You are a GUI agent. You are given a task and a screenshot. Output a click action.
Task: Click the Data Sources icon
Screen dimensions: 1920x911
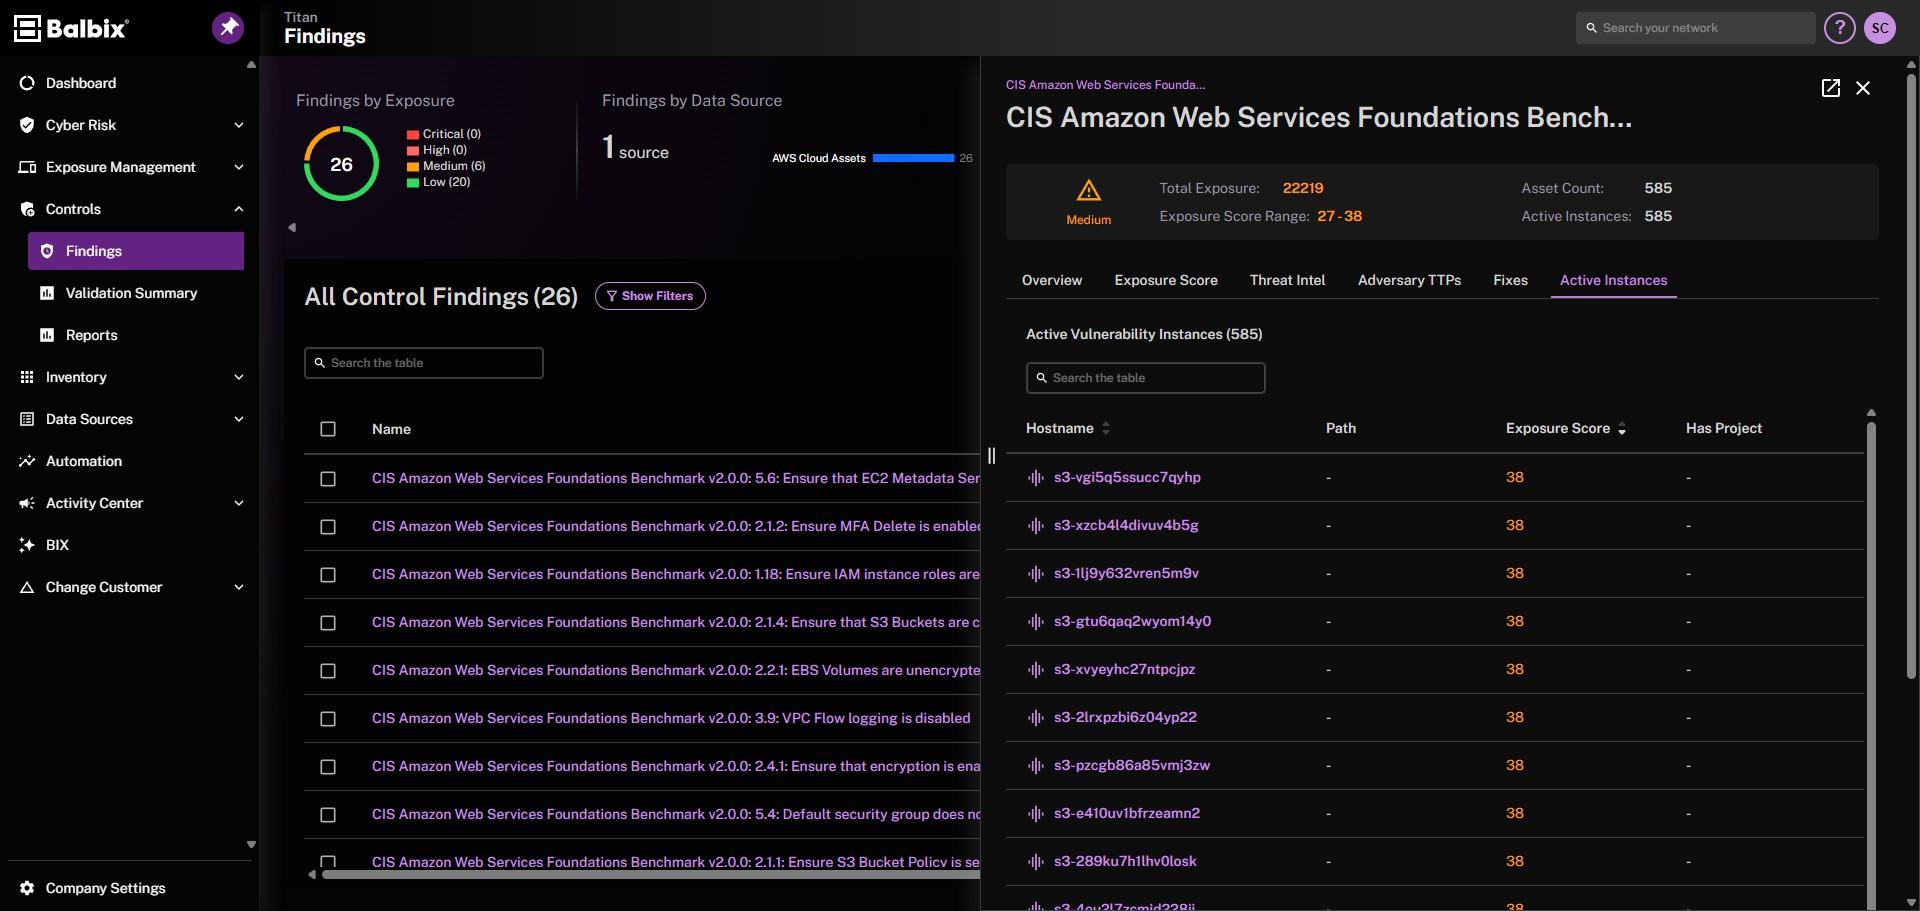[x=27, y=419]
